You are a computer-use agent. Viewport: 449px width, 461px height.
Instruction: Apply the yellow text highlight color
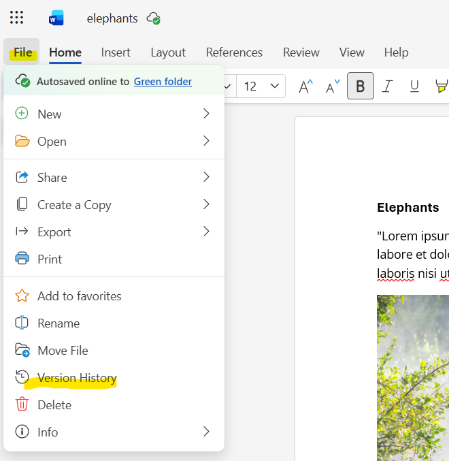point(441,86)
